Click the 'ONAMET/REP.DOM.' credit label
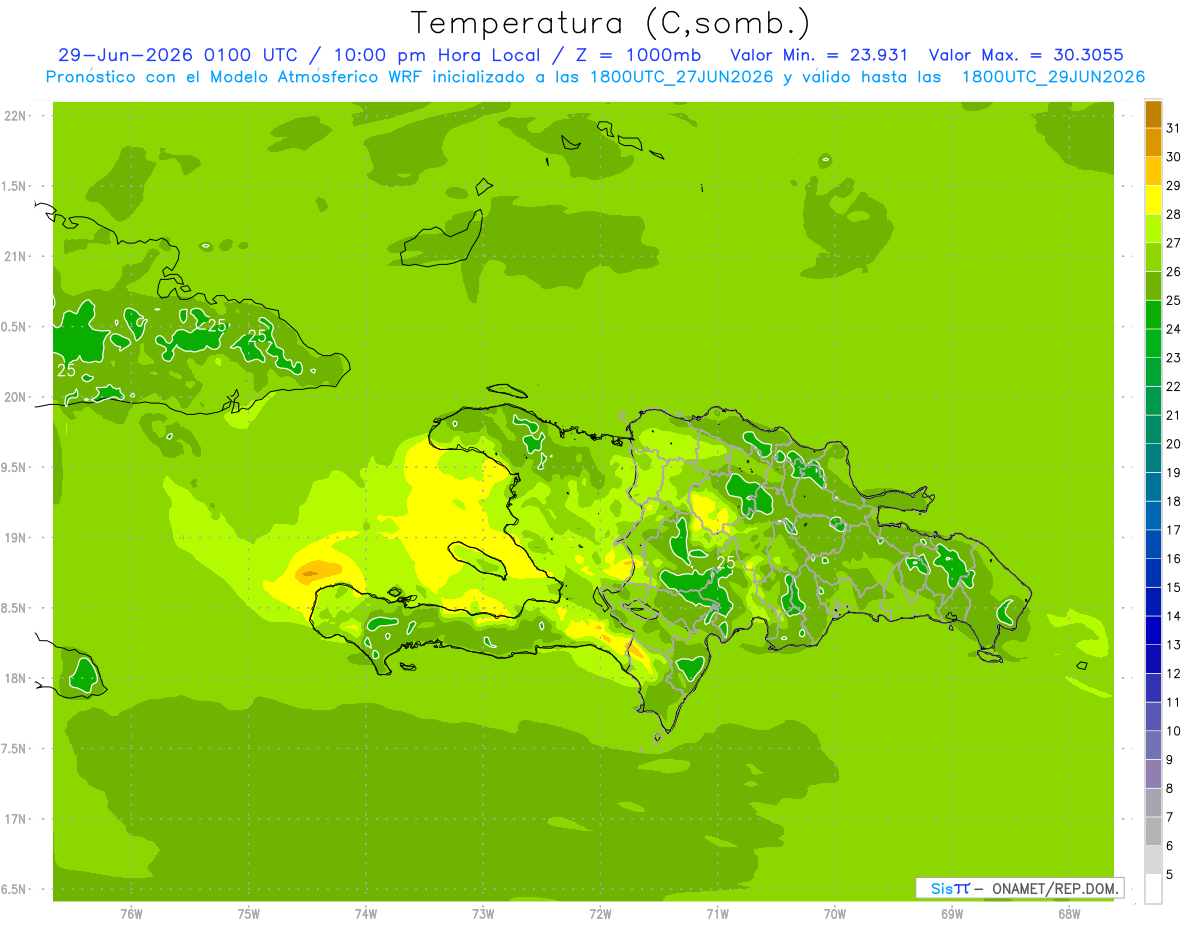The width and height of the screenshot is (1200, 927). [x=1055, y=888]
